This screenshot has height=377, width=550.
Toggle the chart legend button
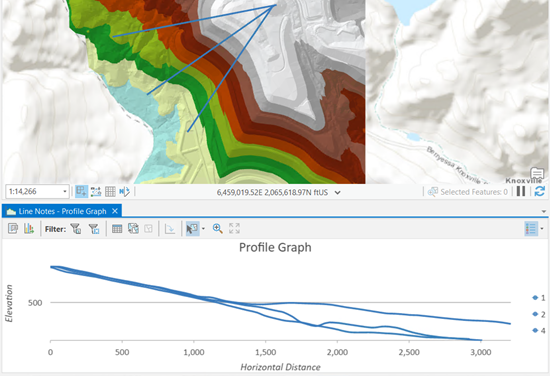[531, 229]
